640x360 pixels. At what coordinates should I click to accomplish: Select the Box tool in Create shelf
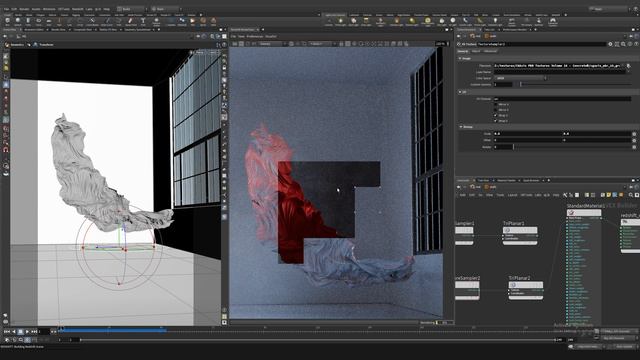pos(8,21)
